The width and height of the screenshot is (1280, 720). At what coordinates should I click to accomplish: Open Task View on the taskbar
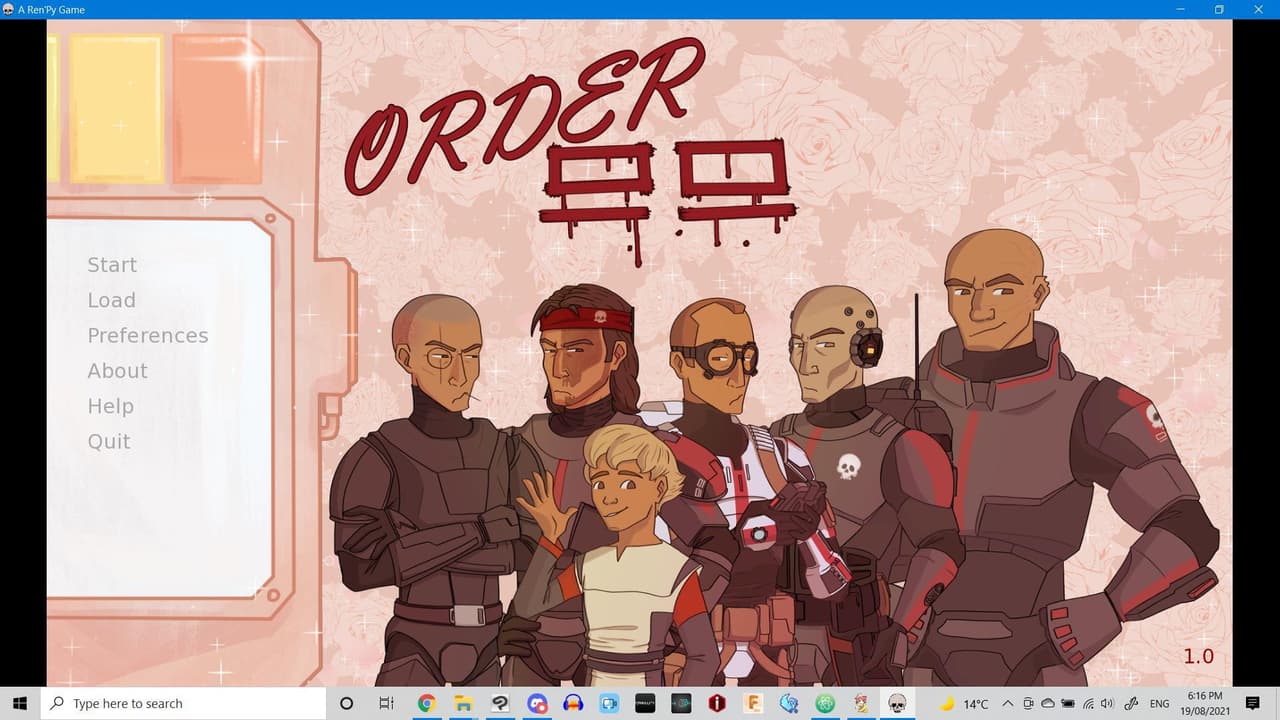pos(387,703)
